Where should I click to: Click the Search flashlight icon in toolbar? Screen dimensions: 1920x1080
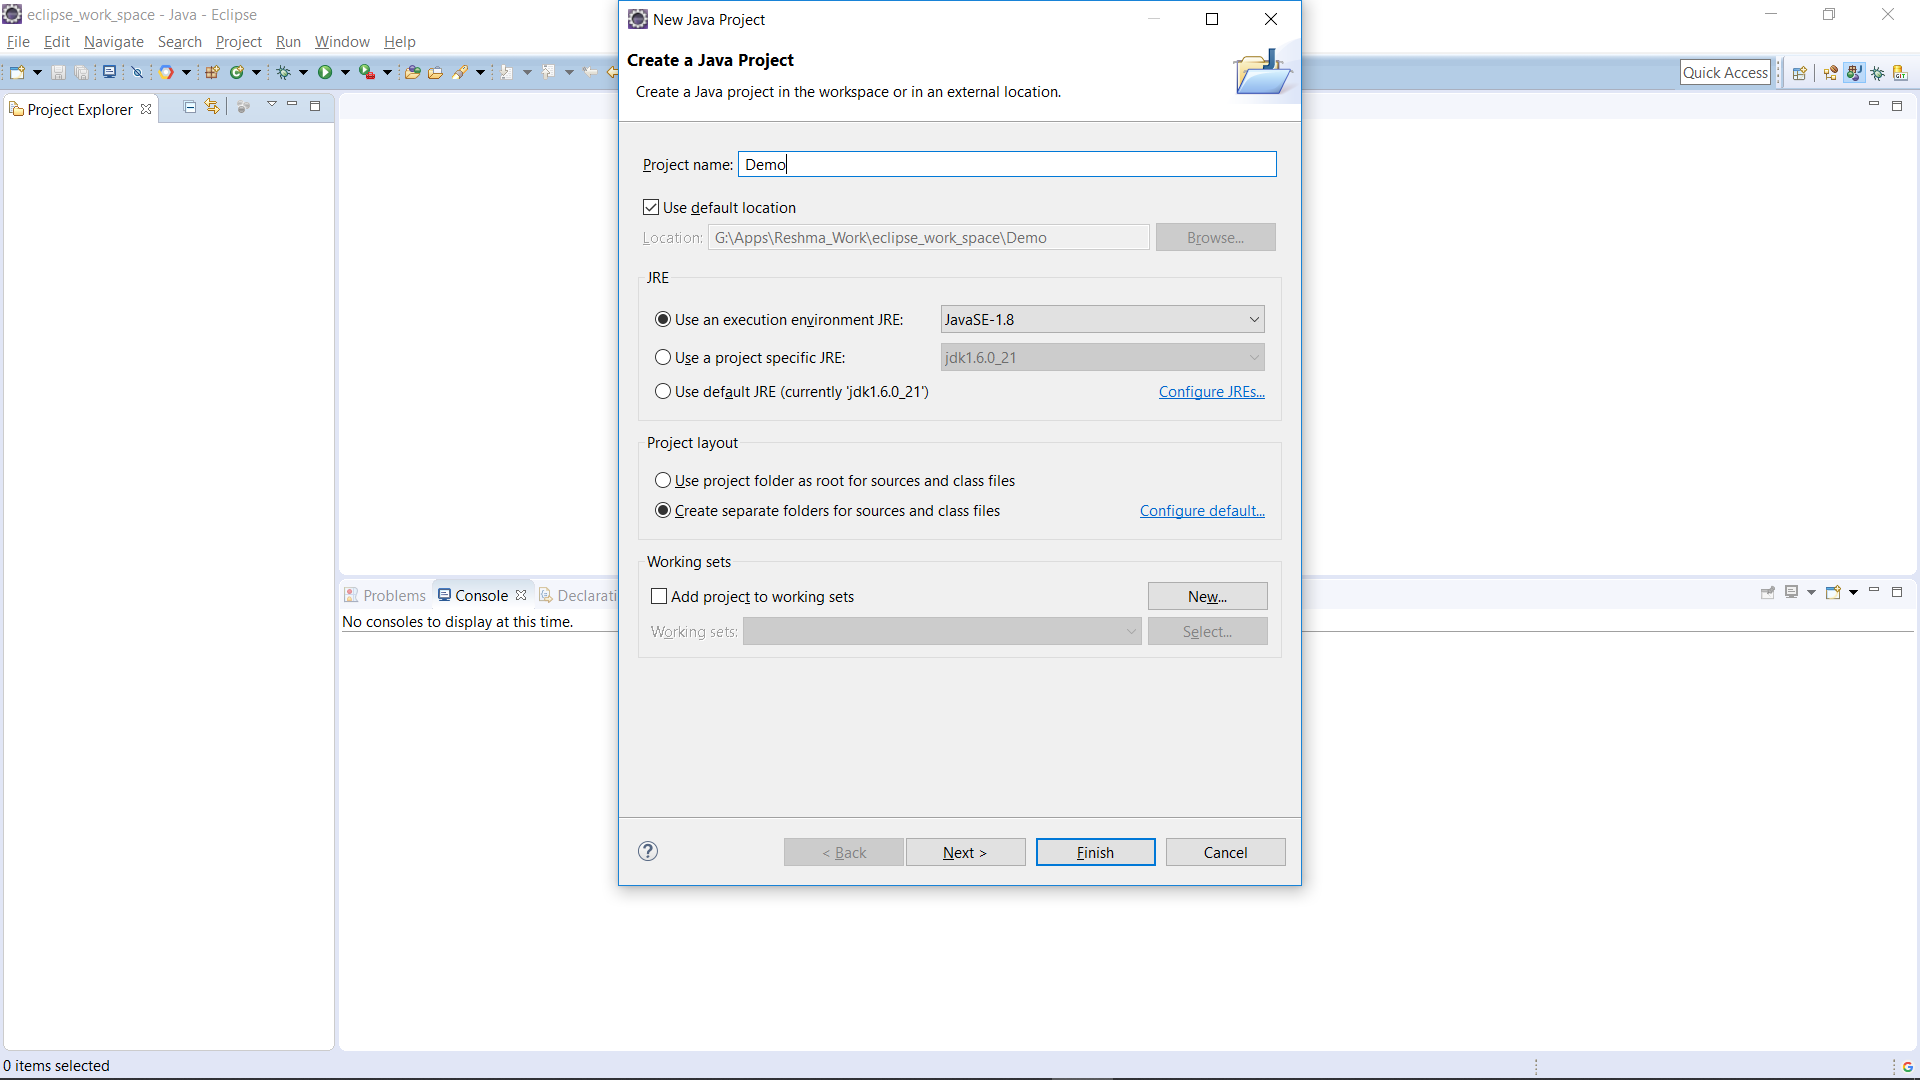click(460, 72)
